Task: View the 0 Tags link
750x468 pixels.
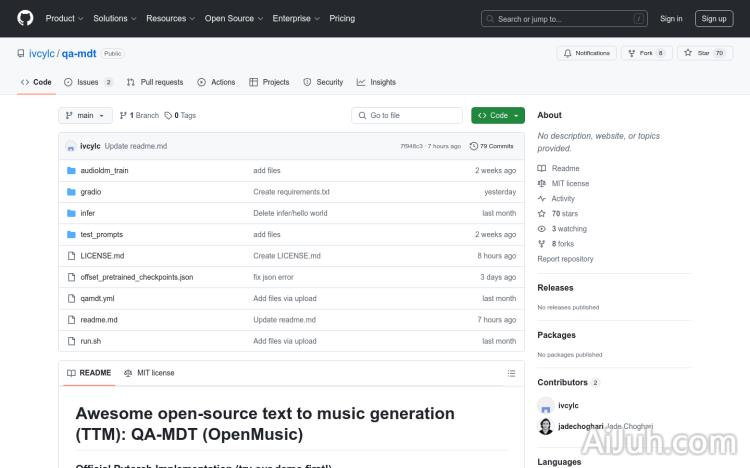Action: (180, 115)
